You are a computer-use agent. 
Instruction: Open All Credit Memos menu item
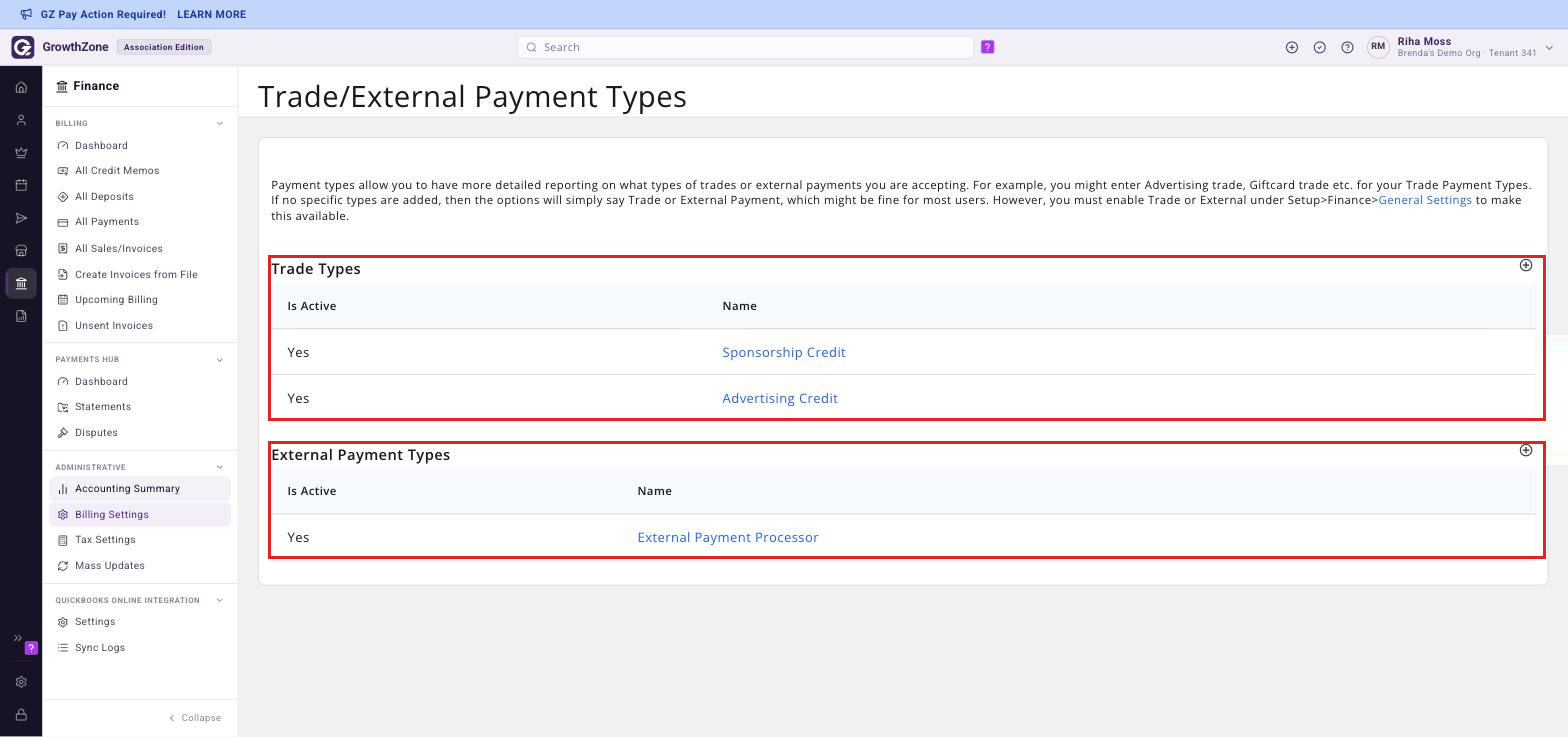click(x=117, y=171)
